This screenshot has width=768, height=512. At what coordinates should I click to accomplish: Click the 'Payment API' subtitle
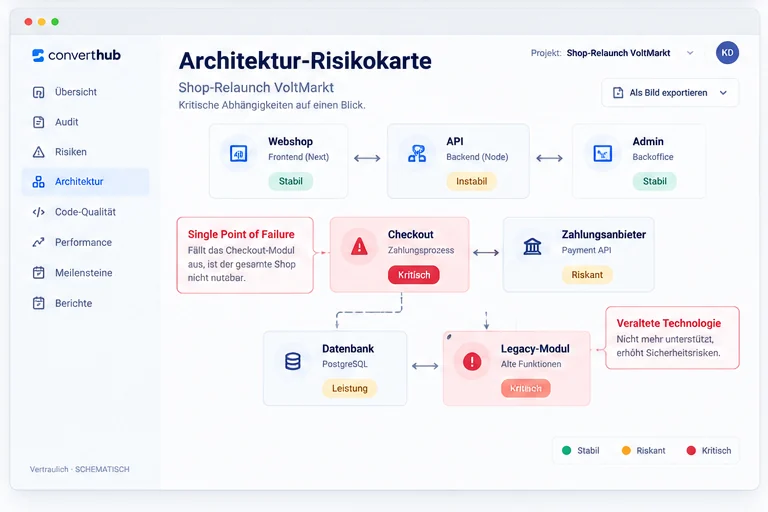tap(586, 250)
